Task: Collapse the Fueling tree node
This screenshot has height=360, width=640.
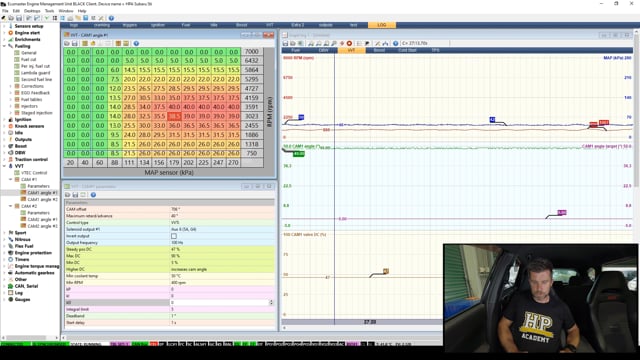Action: click(4, 46)
